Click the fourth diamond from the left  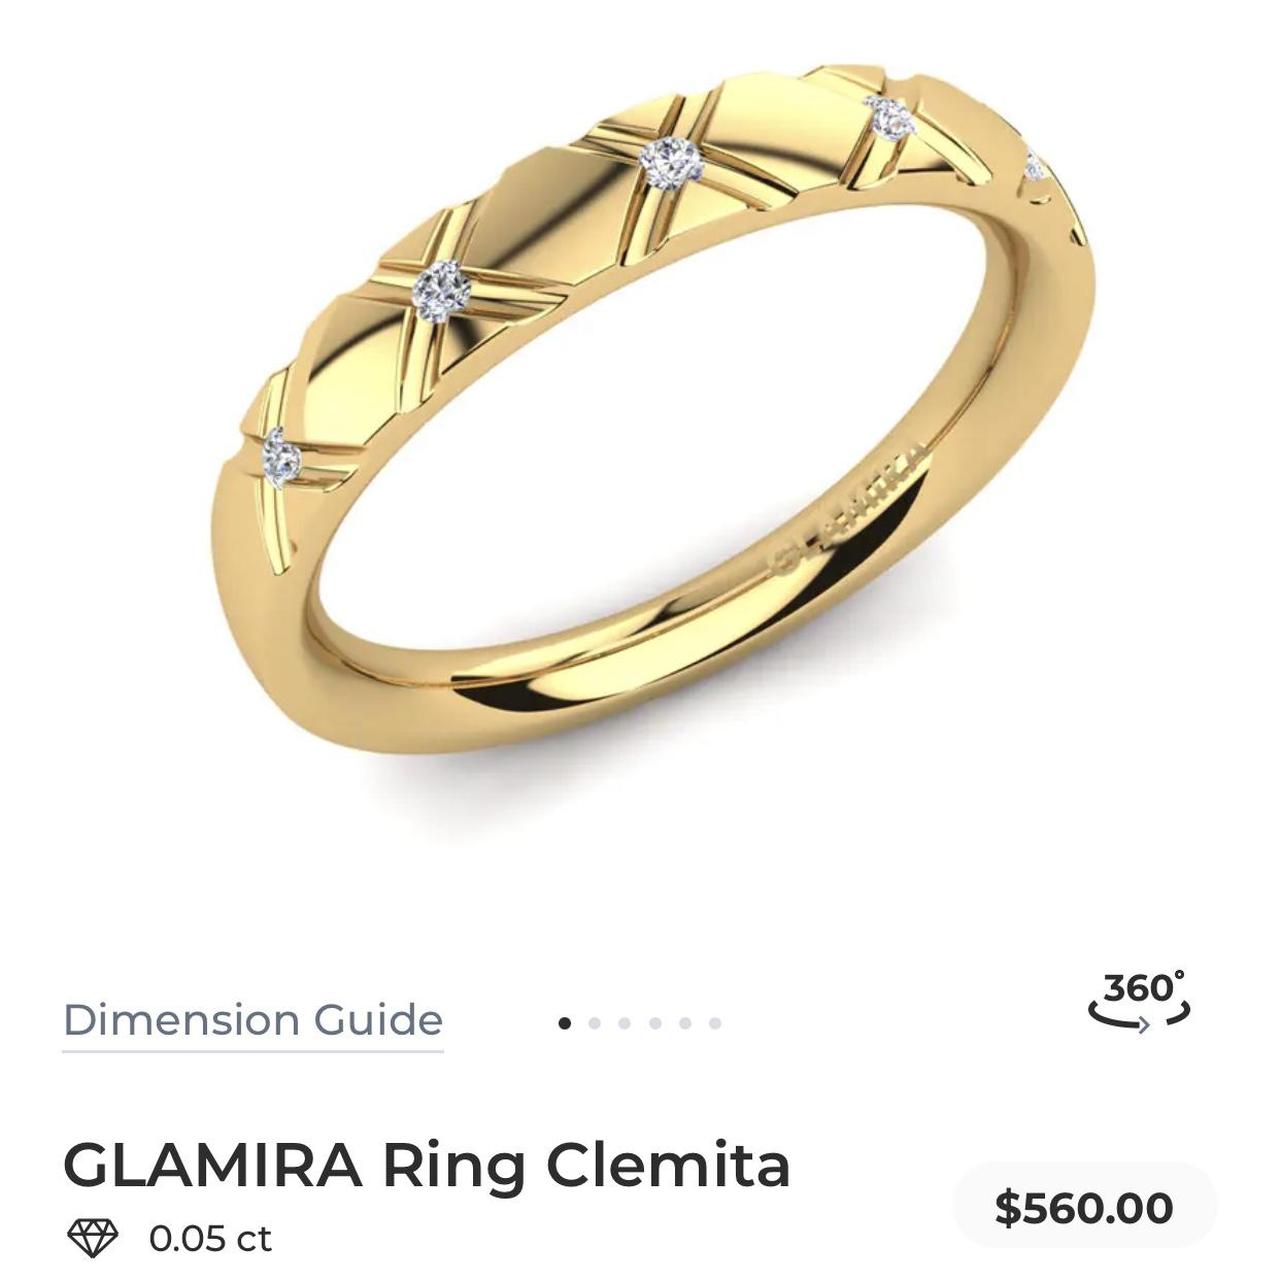click(x=890, y=118)
